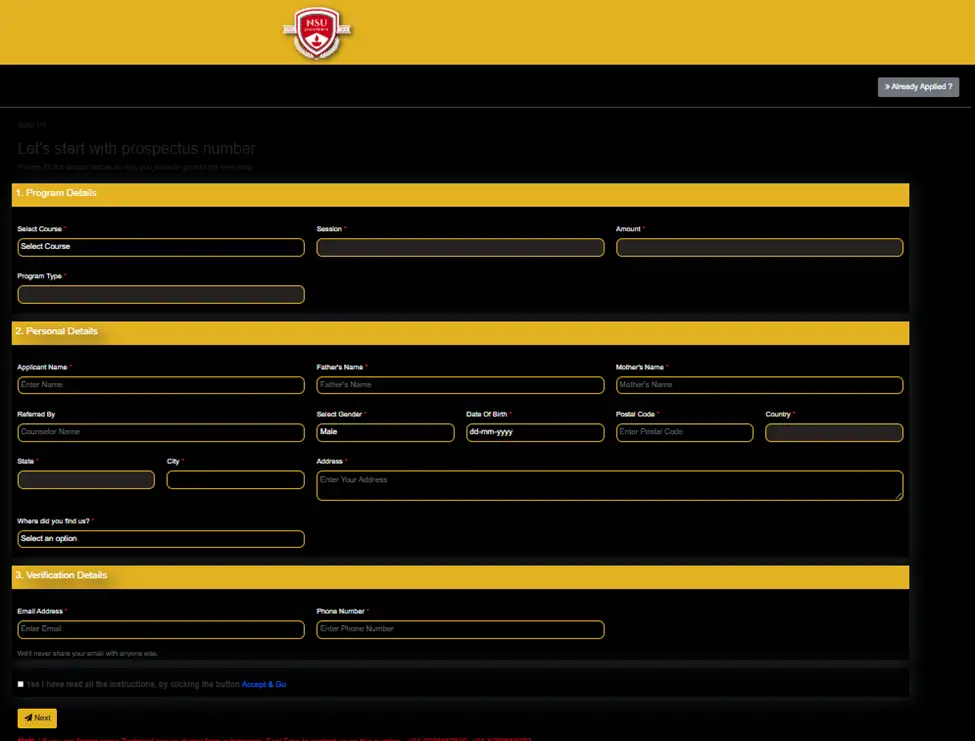Screen dimensions: 975x741
Task: Click the Next button
Action: pyautogui.click(x=37, y=718)
